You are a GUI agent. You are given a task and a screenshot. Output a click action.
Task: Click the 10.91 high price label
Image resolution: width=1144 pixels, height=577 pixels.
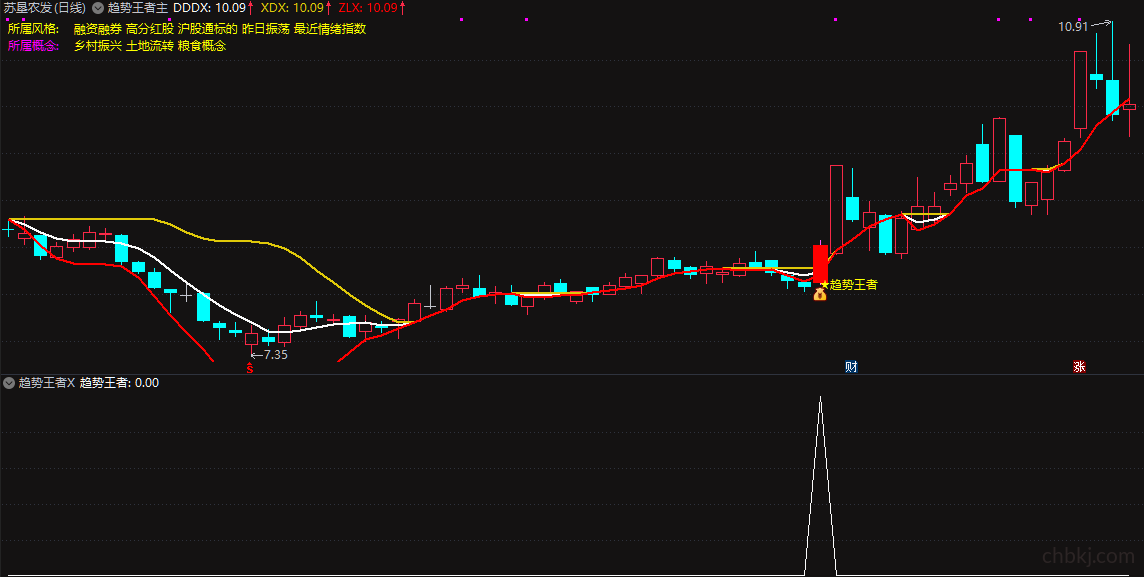point(1072,27)
